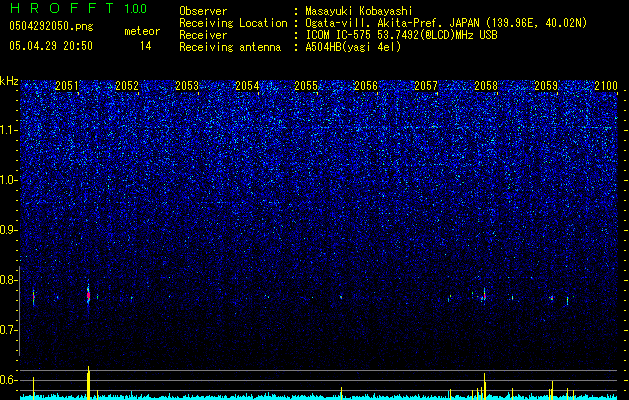
Task: Click the 2058 time marker
Action: (486, 86)
